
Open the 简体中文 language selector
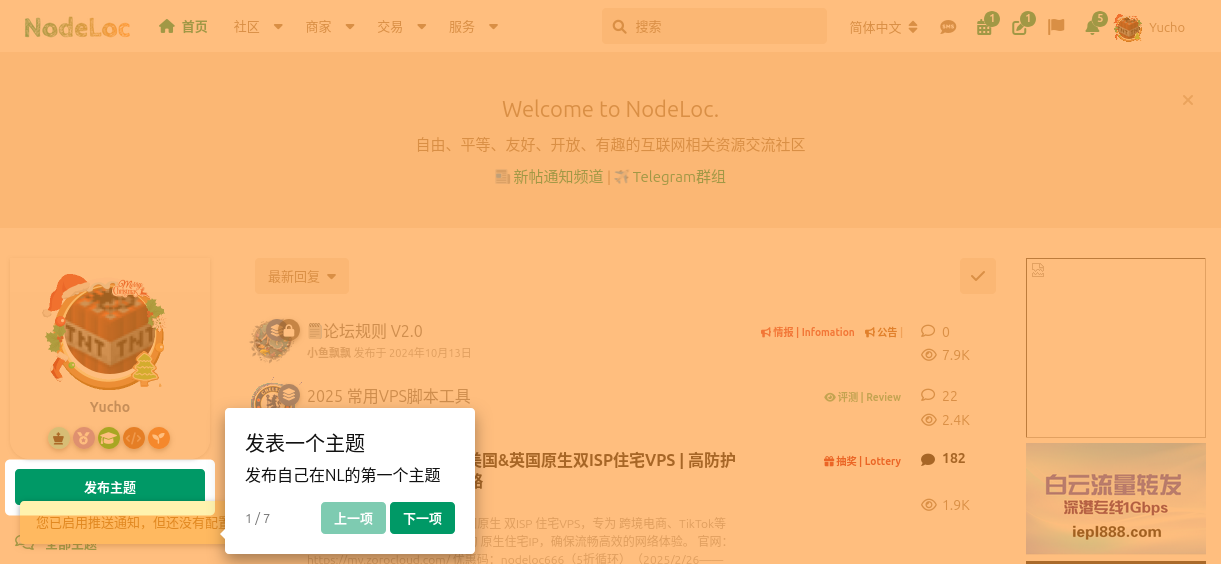click(x=884, y=28)
